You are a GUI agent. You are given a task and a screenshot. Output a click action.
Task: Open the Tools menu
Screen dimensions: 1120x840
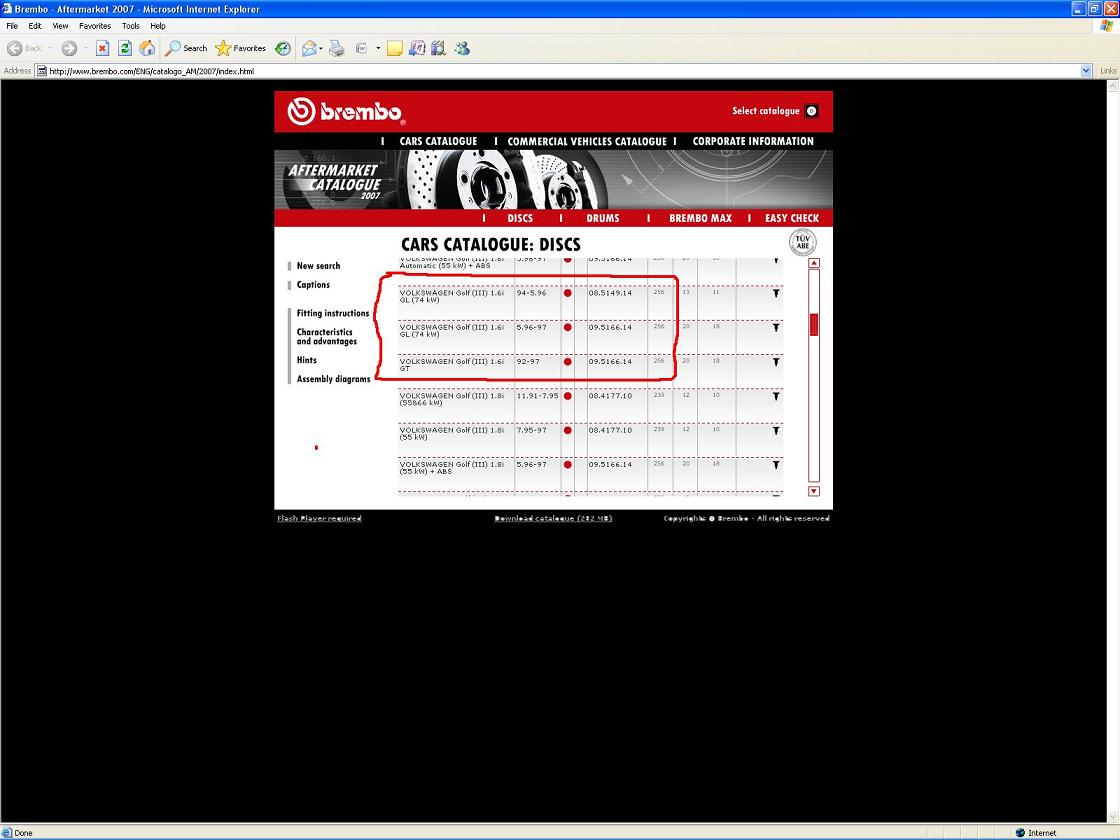(x=131, y=26)
